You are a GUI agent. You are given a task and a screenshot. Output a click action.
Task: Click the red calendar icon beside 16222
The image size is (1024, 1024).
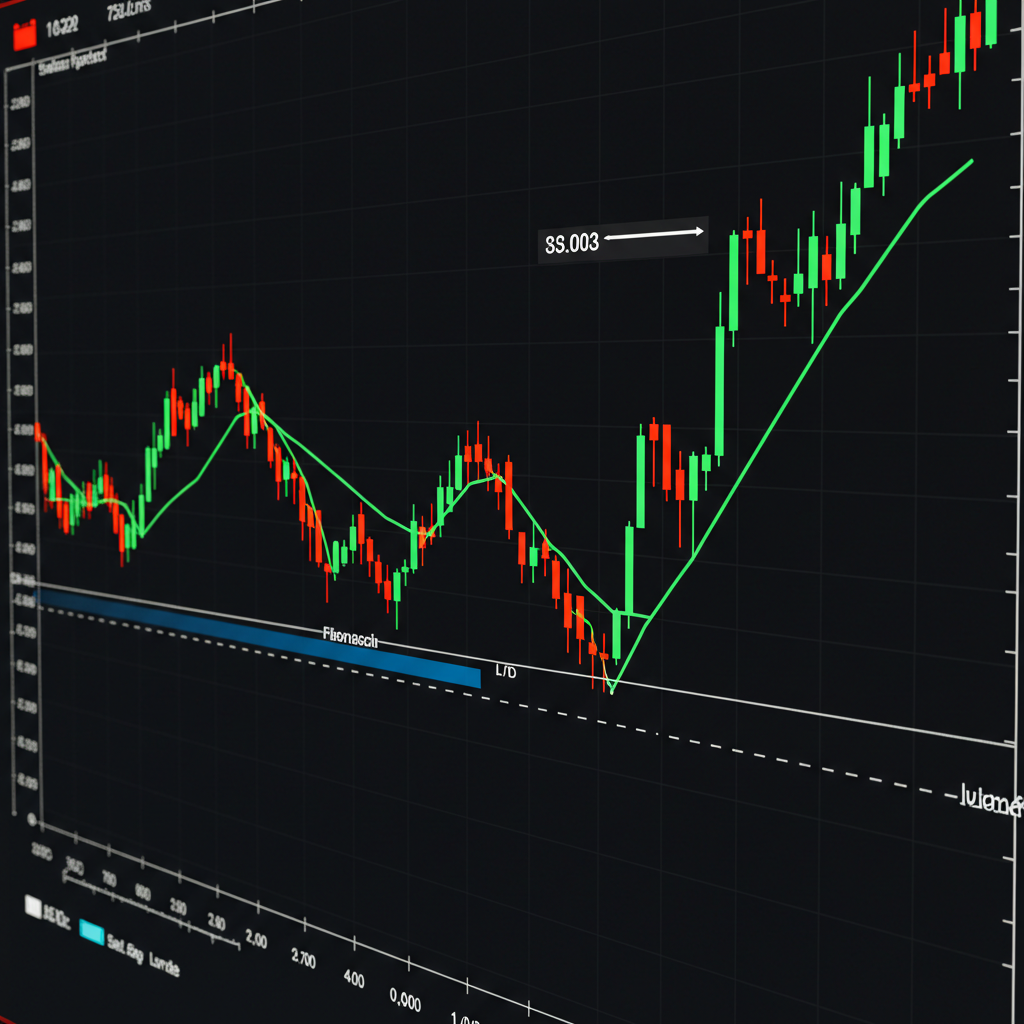click(x=24, y=35)
